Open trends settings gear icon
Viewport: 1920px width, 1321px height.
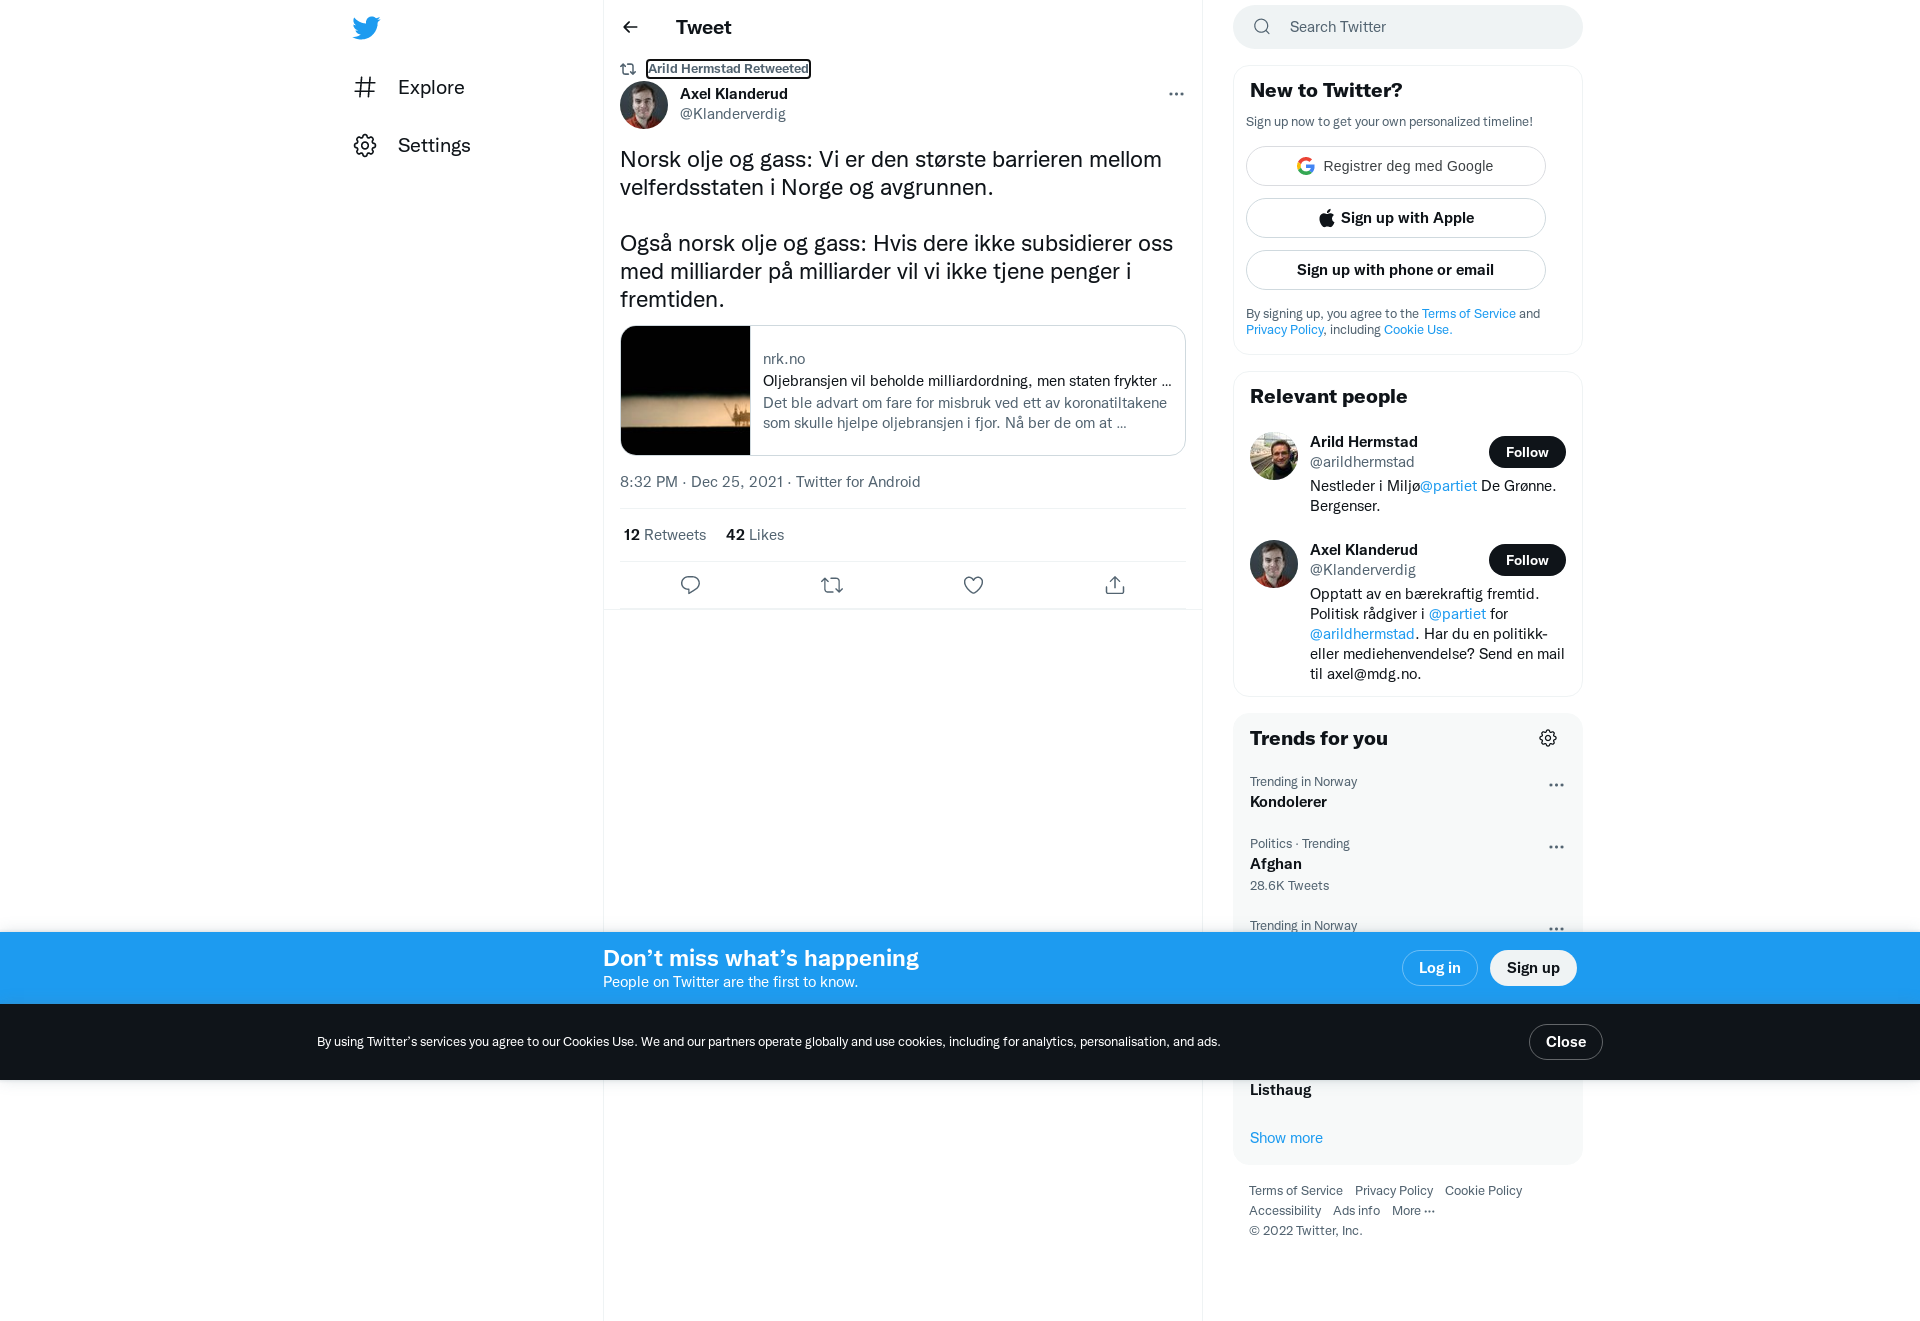coord(1548,738)
